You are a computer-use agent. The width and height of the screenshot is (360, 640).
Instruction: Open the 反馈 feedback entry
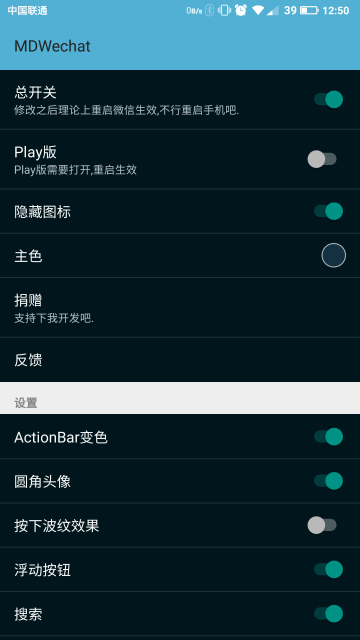tap(180, 360)
